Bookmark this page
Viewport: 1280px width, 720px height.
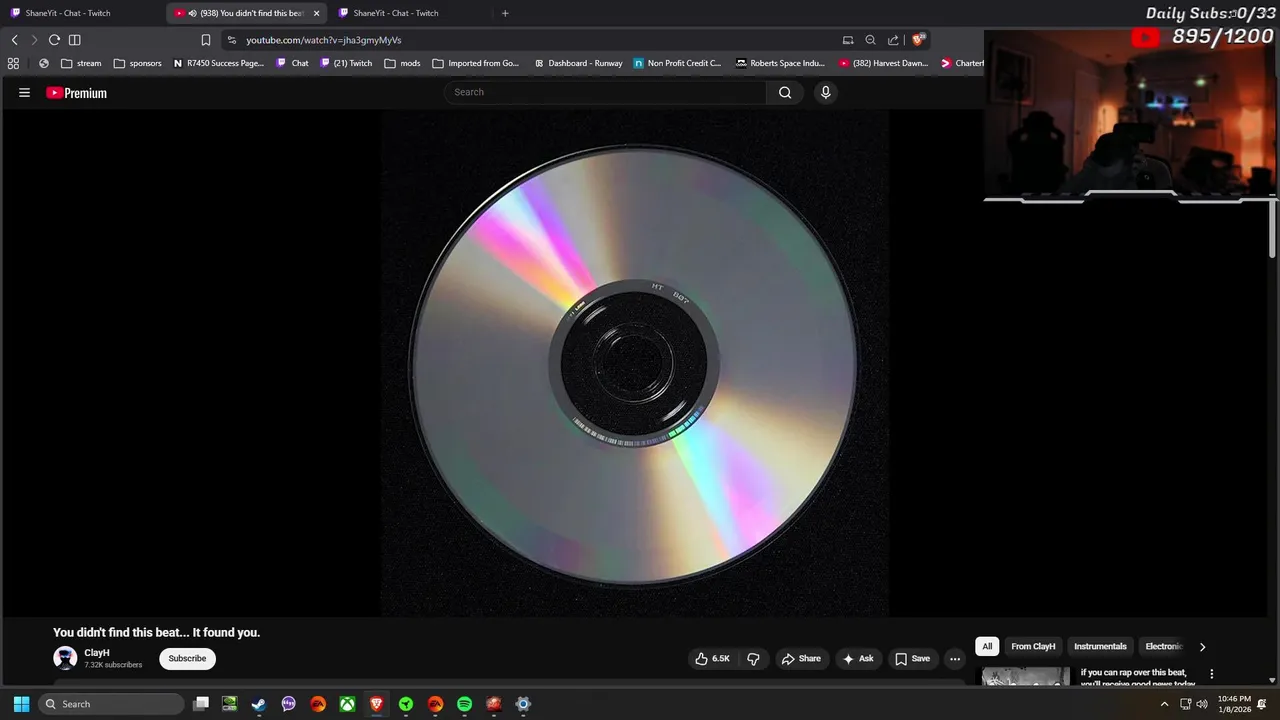pos(205,40)
